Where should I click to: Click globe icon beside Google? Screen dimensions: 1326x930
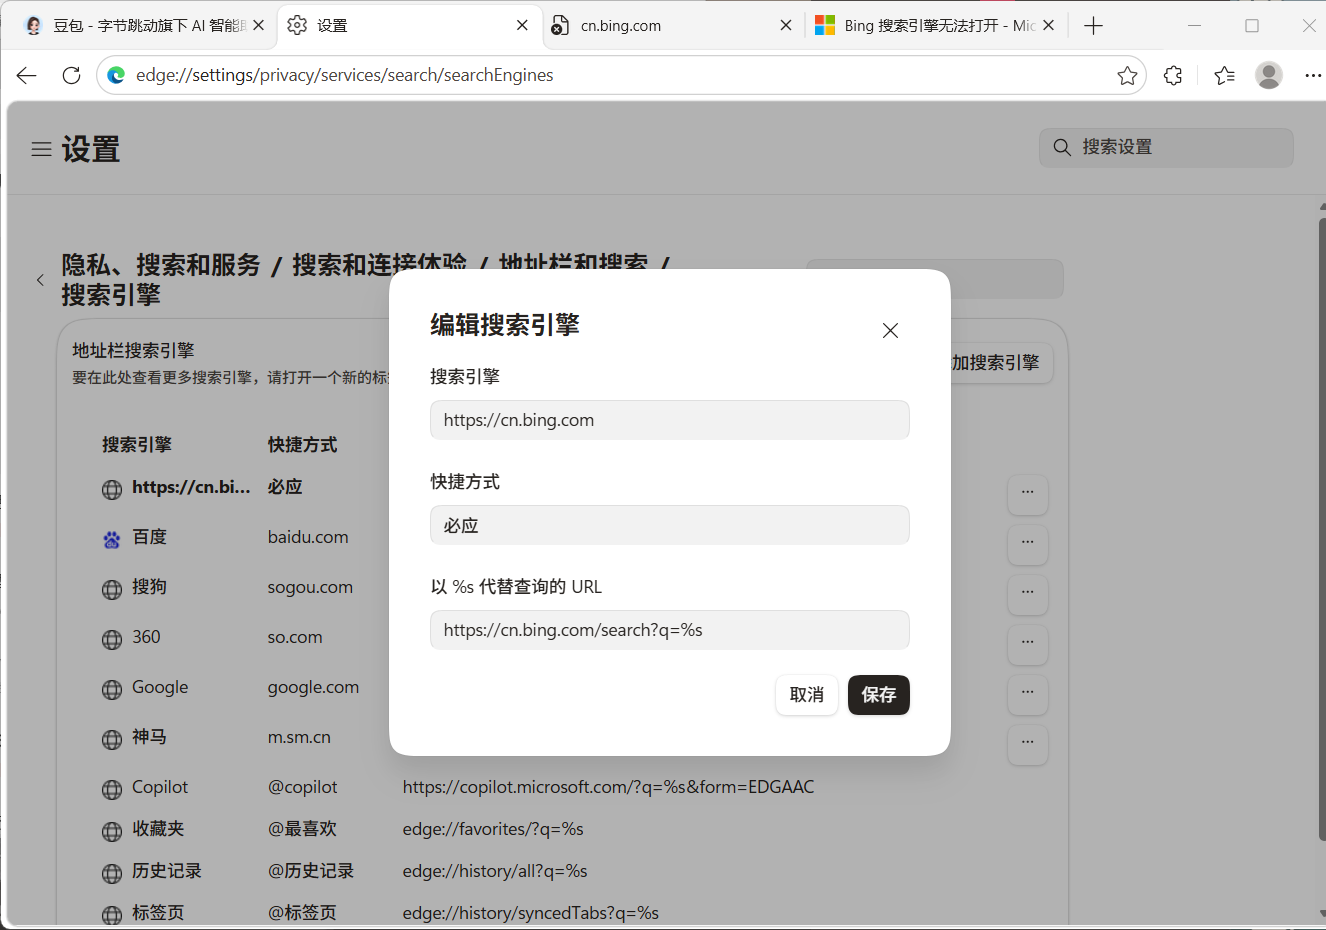click(112, 689)
